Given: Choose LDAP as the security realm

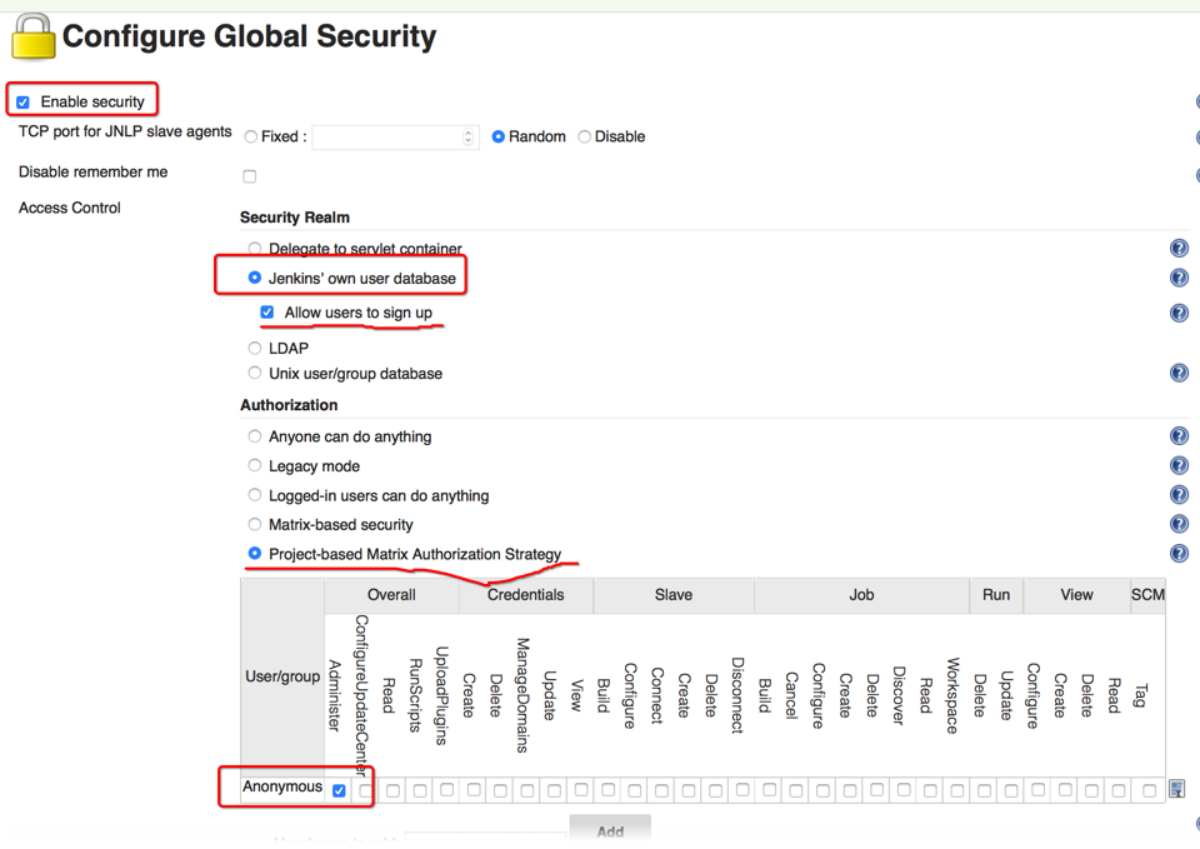Looking at the screenshot, I should [x=255, y=348].
